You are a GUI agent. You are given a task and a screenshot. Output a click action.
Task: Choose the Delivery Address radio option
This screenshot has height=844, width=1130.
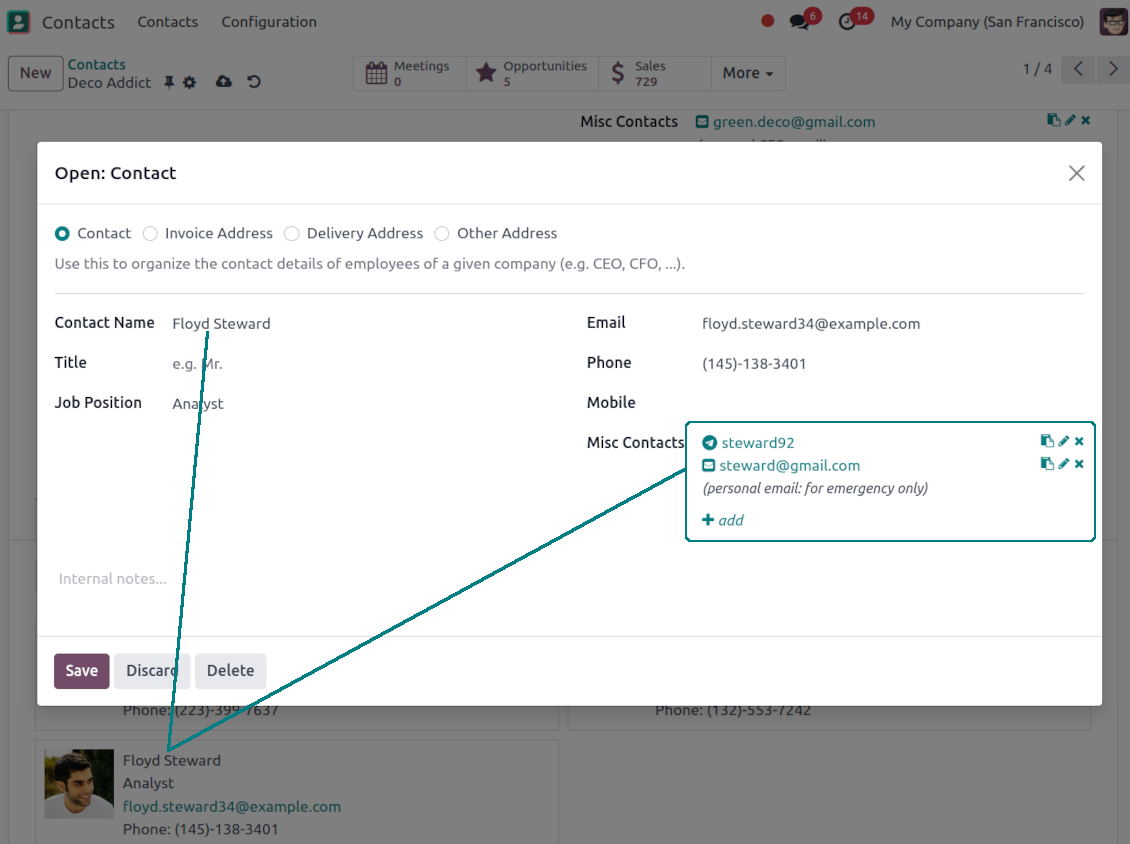tap(292, 234)
